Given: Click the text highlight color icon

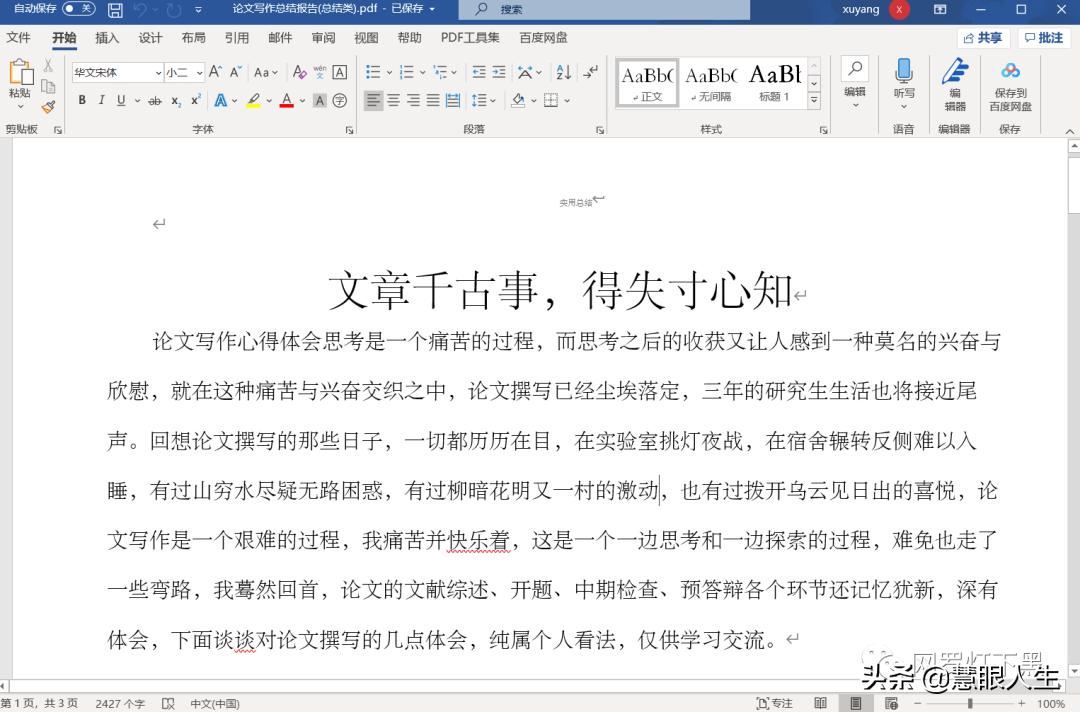Looking at the screenshot, I should 253,99.
